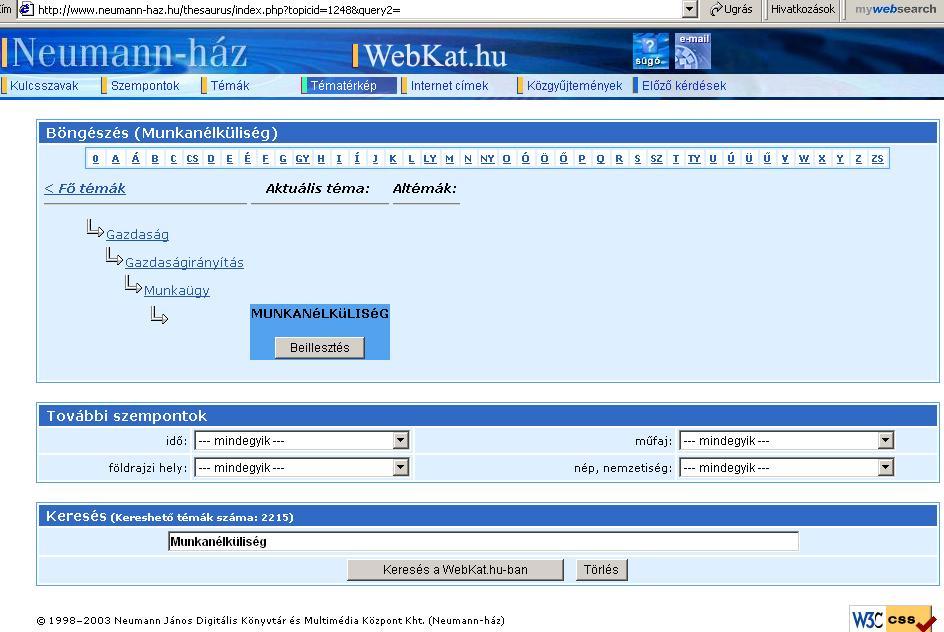Click the Törlés button
944x632 pixels.
601,569
